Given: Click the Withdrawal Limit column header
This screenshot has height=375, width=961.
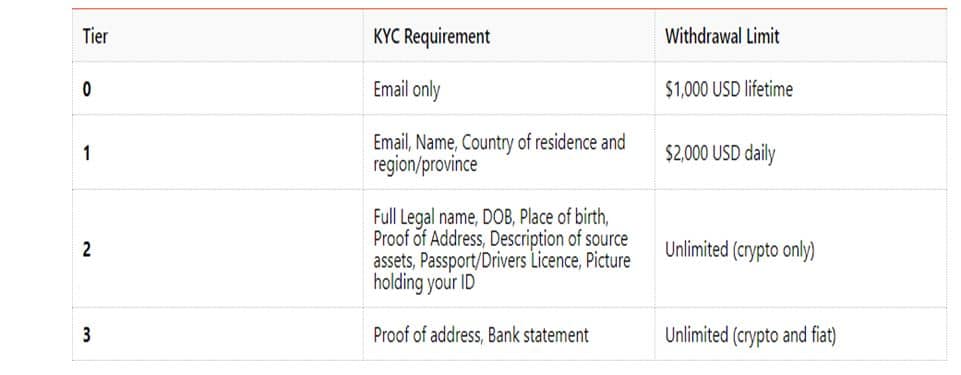Looking at the screenshot, I should click(722, 36).
